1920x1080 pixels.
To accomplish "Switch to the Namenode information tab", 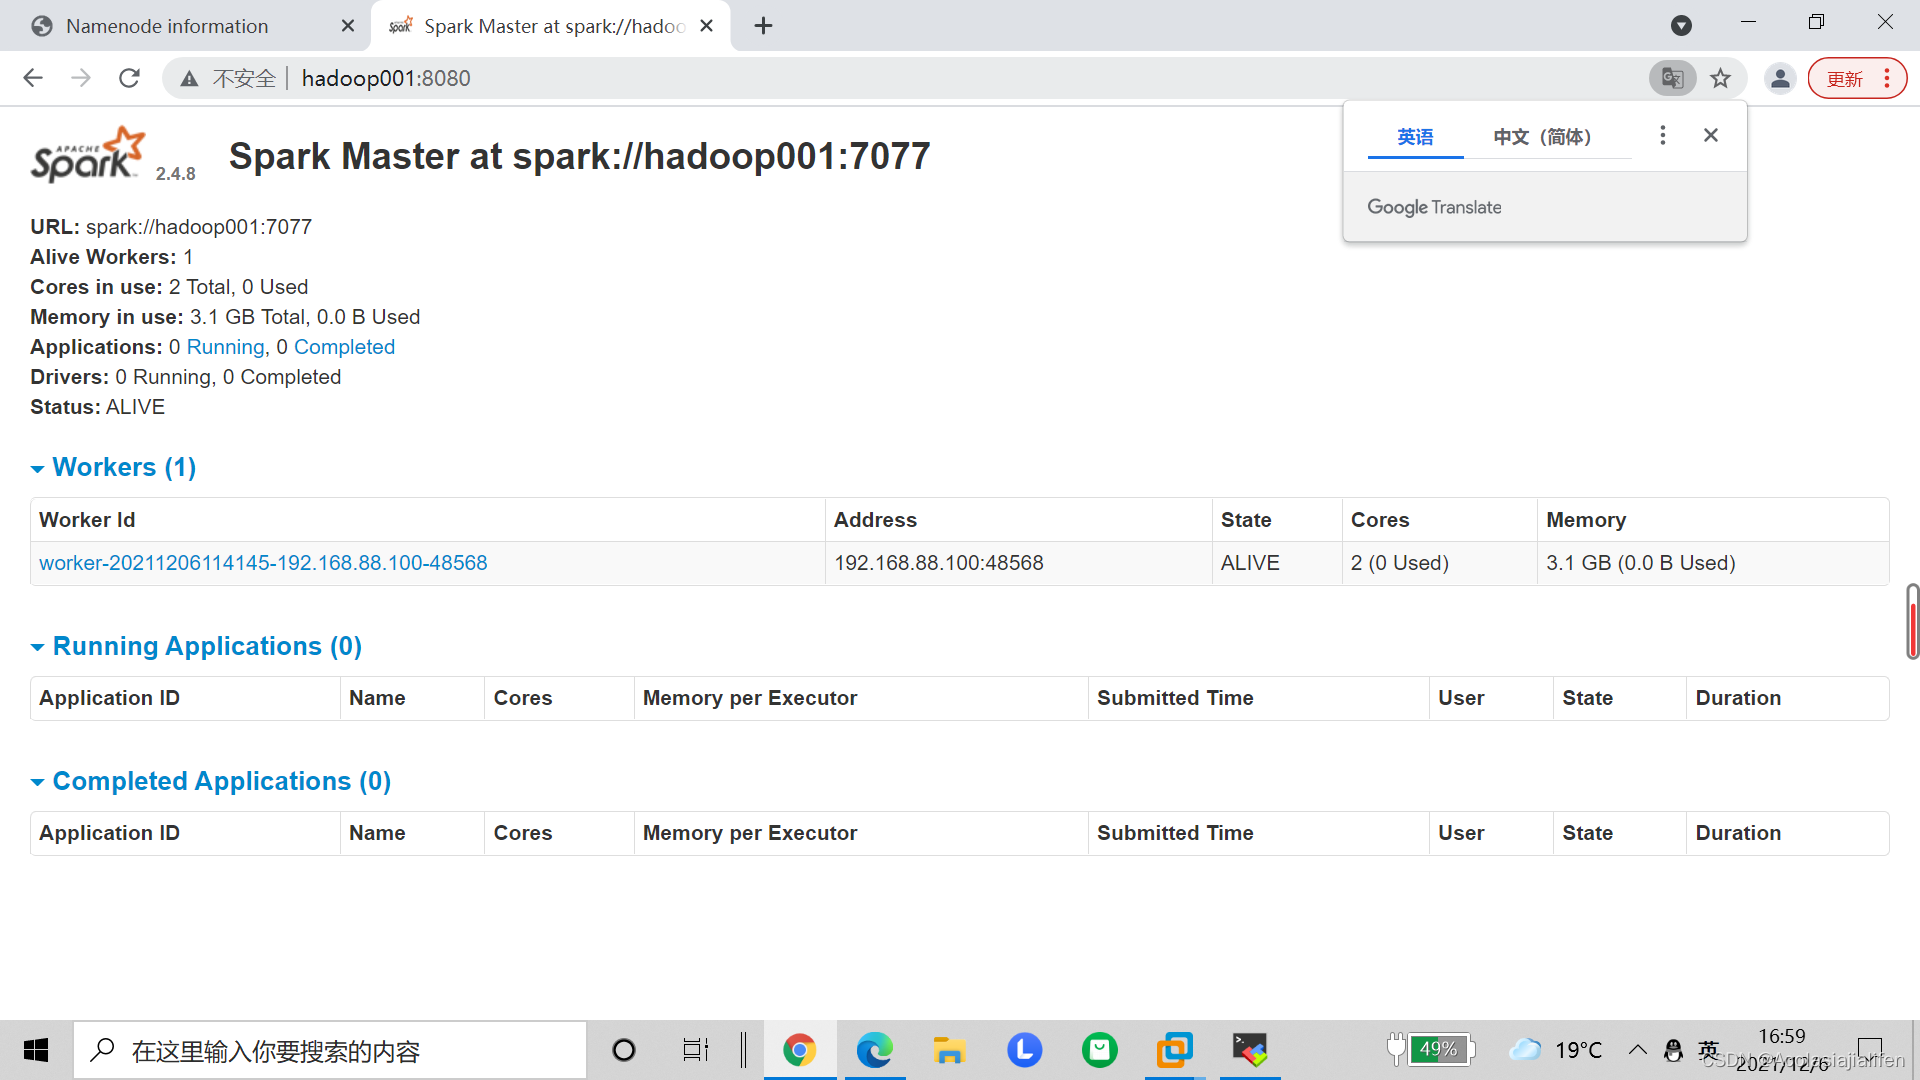I will (x=167, y=26).
